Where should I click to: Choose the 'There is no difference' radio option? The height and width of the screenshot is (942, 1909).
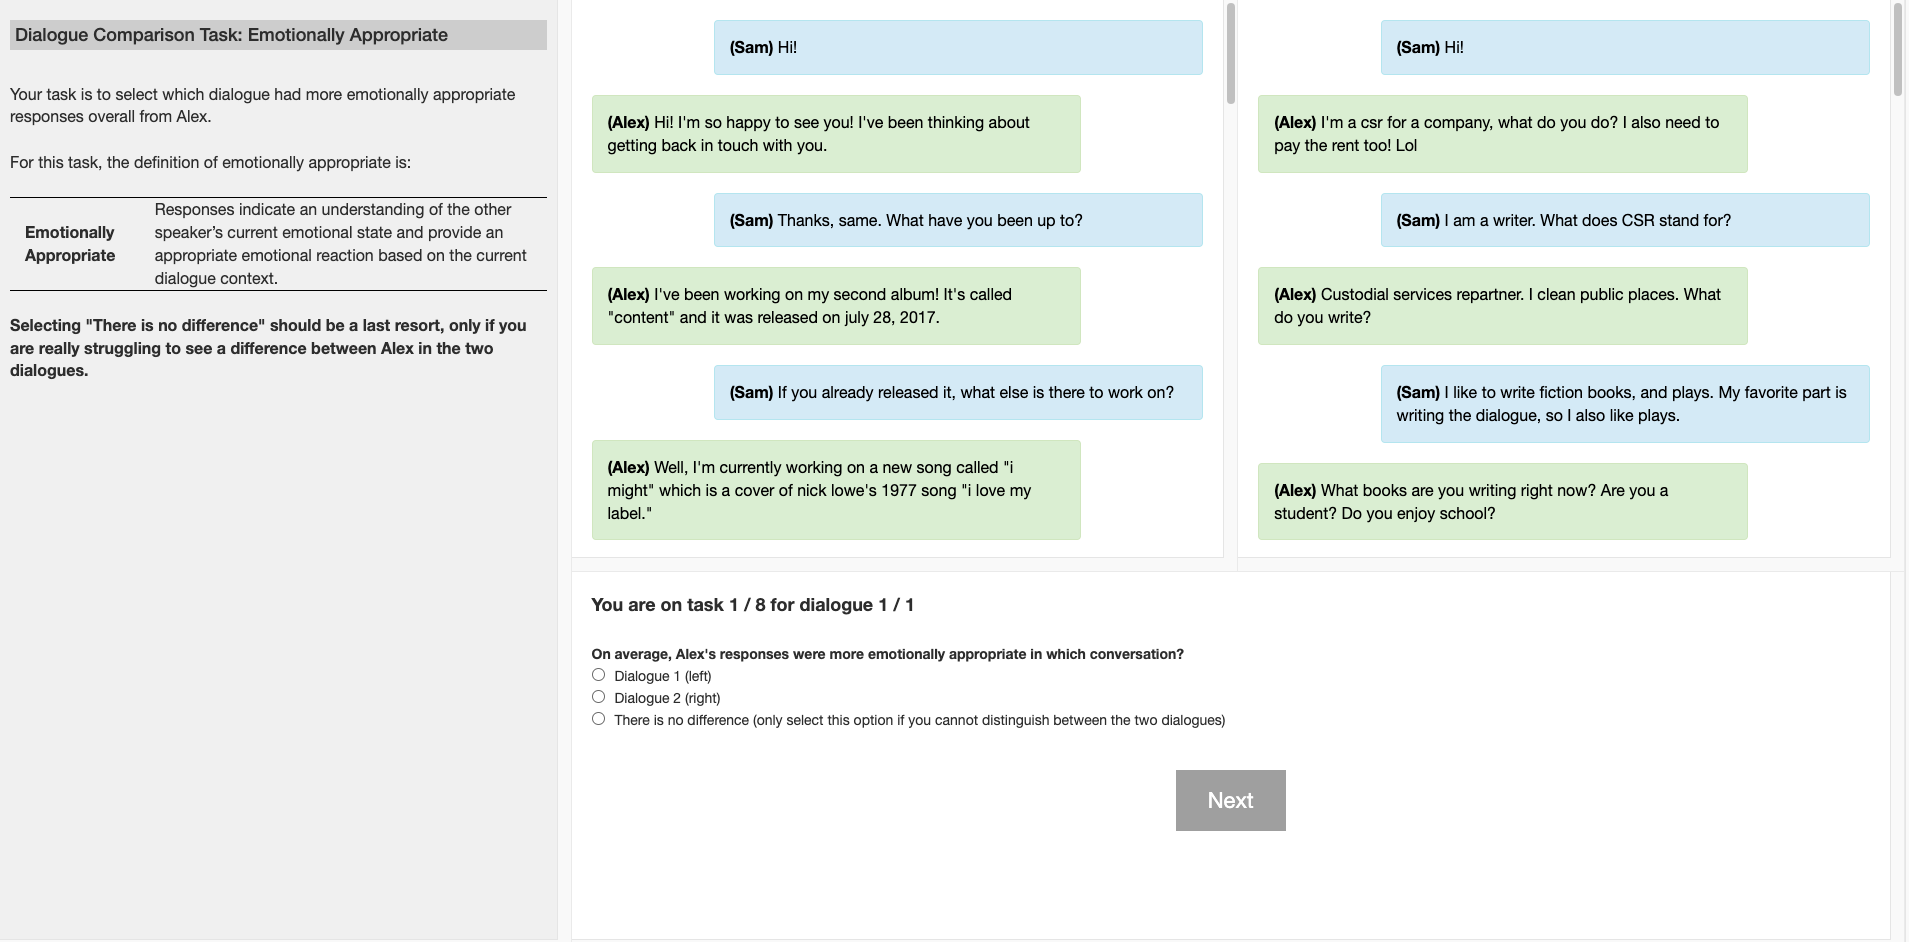click(x=598, y=719)
